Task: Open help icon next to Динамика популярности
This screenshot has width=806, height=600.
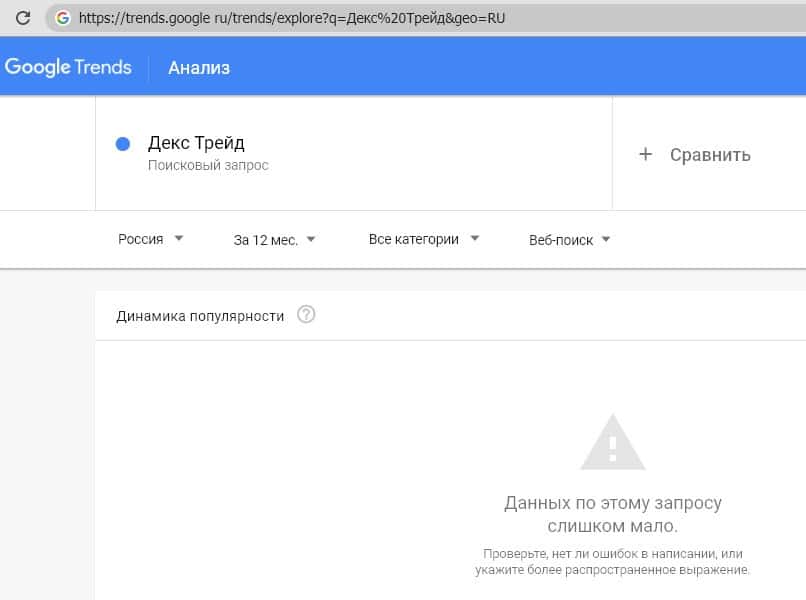Action: click(x=307, y=315)
